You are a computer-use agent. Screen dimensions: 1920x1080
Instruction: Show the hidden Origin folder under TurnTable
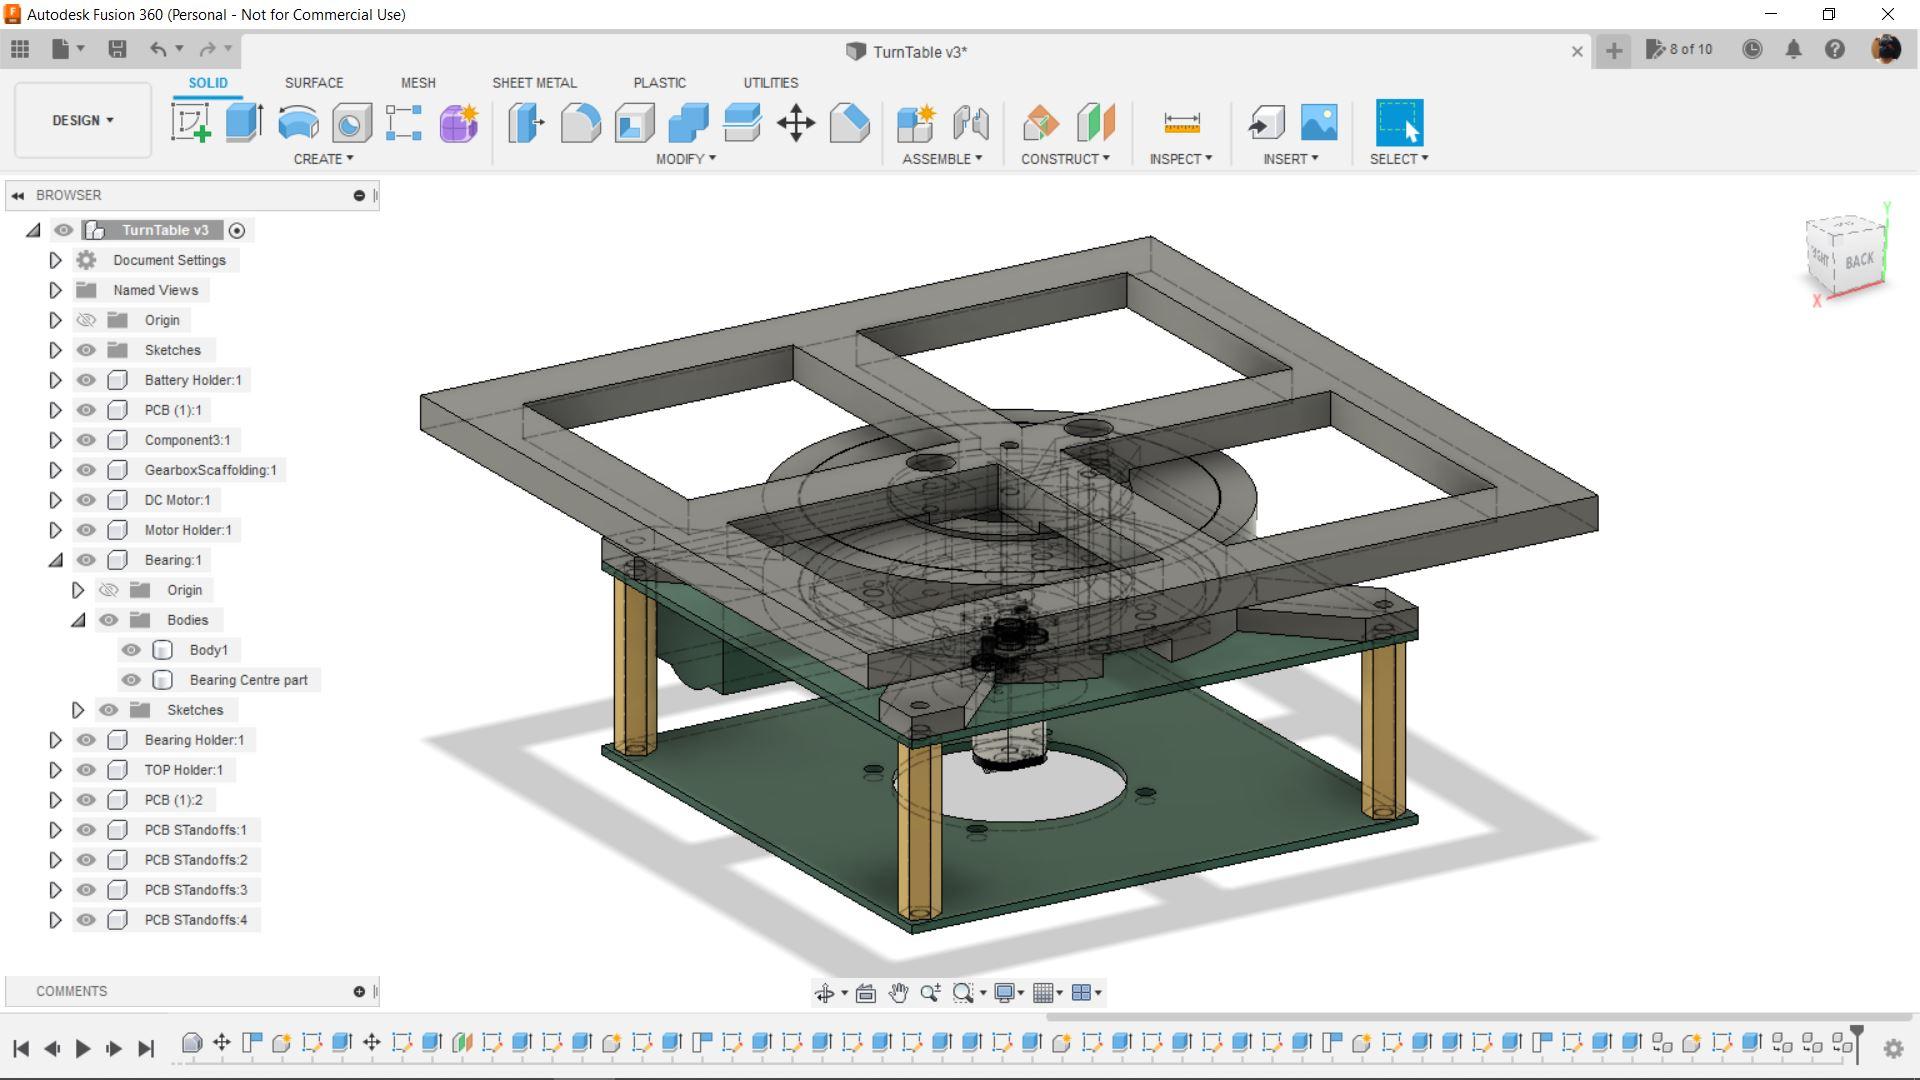[x=86, y=320]
